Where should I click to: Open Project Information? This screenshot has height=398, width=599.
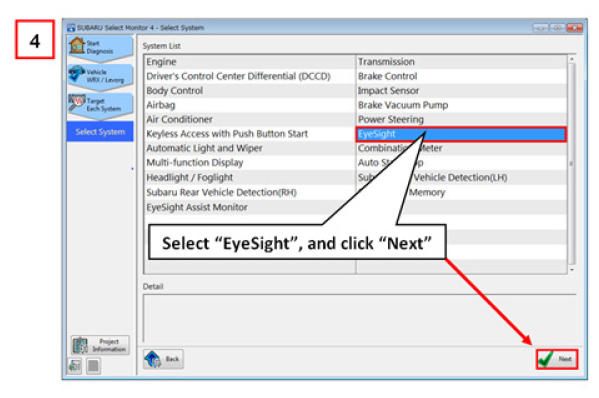(100, 345)
